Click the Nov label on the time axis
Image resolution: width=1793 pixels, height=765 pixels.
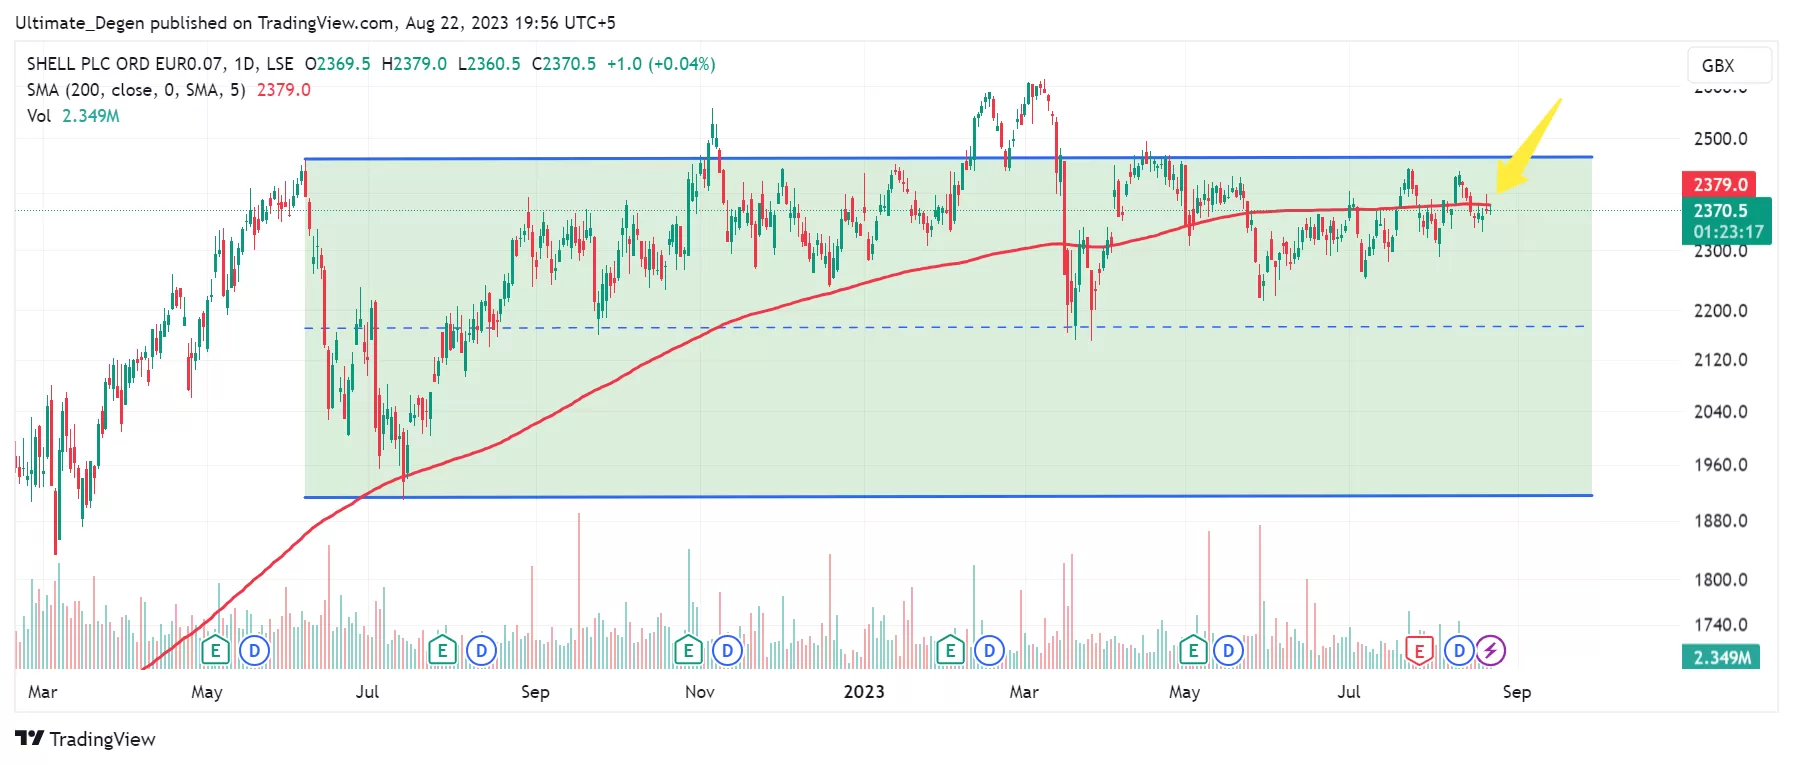tap(700, 692)
